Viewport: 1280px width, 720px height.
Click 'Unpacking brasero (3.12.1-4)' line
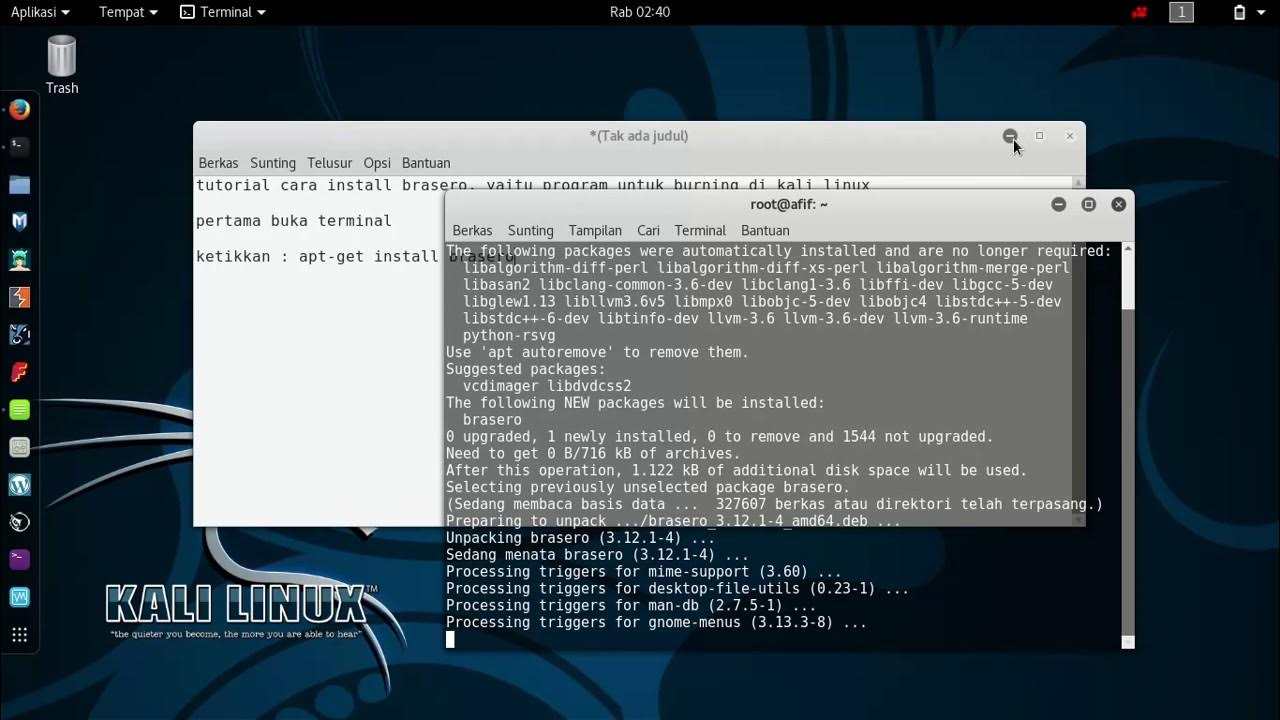(580, 538)
